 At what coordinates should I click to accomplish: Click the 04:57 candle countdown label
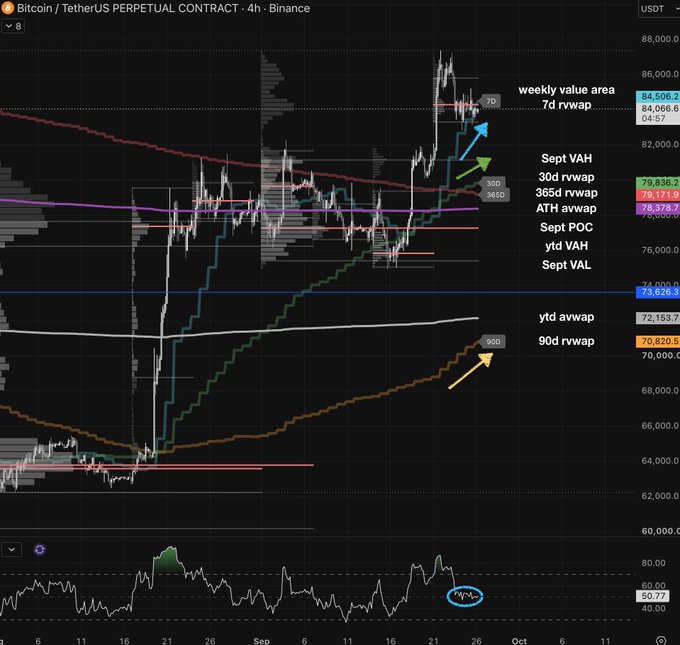(x=653, y=118)
